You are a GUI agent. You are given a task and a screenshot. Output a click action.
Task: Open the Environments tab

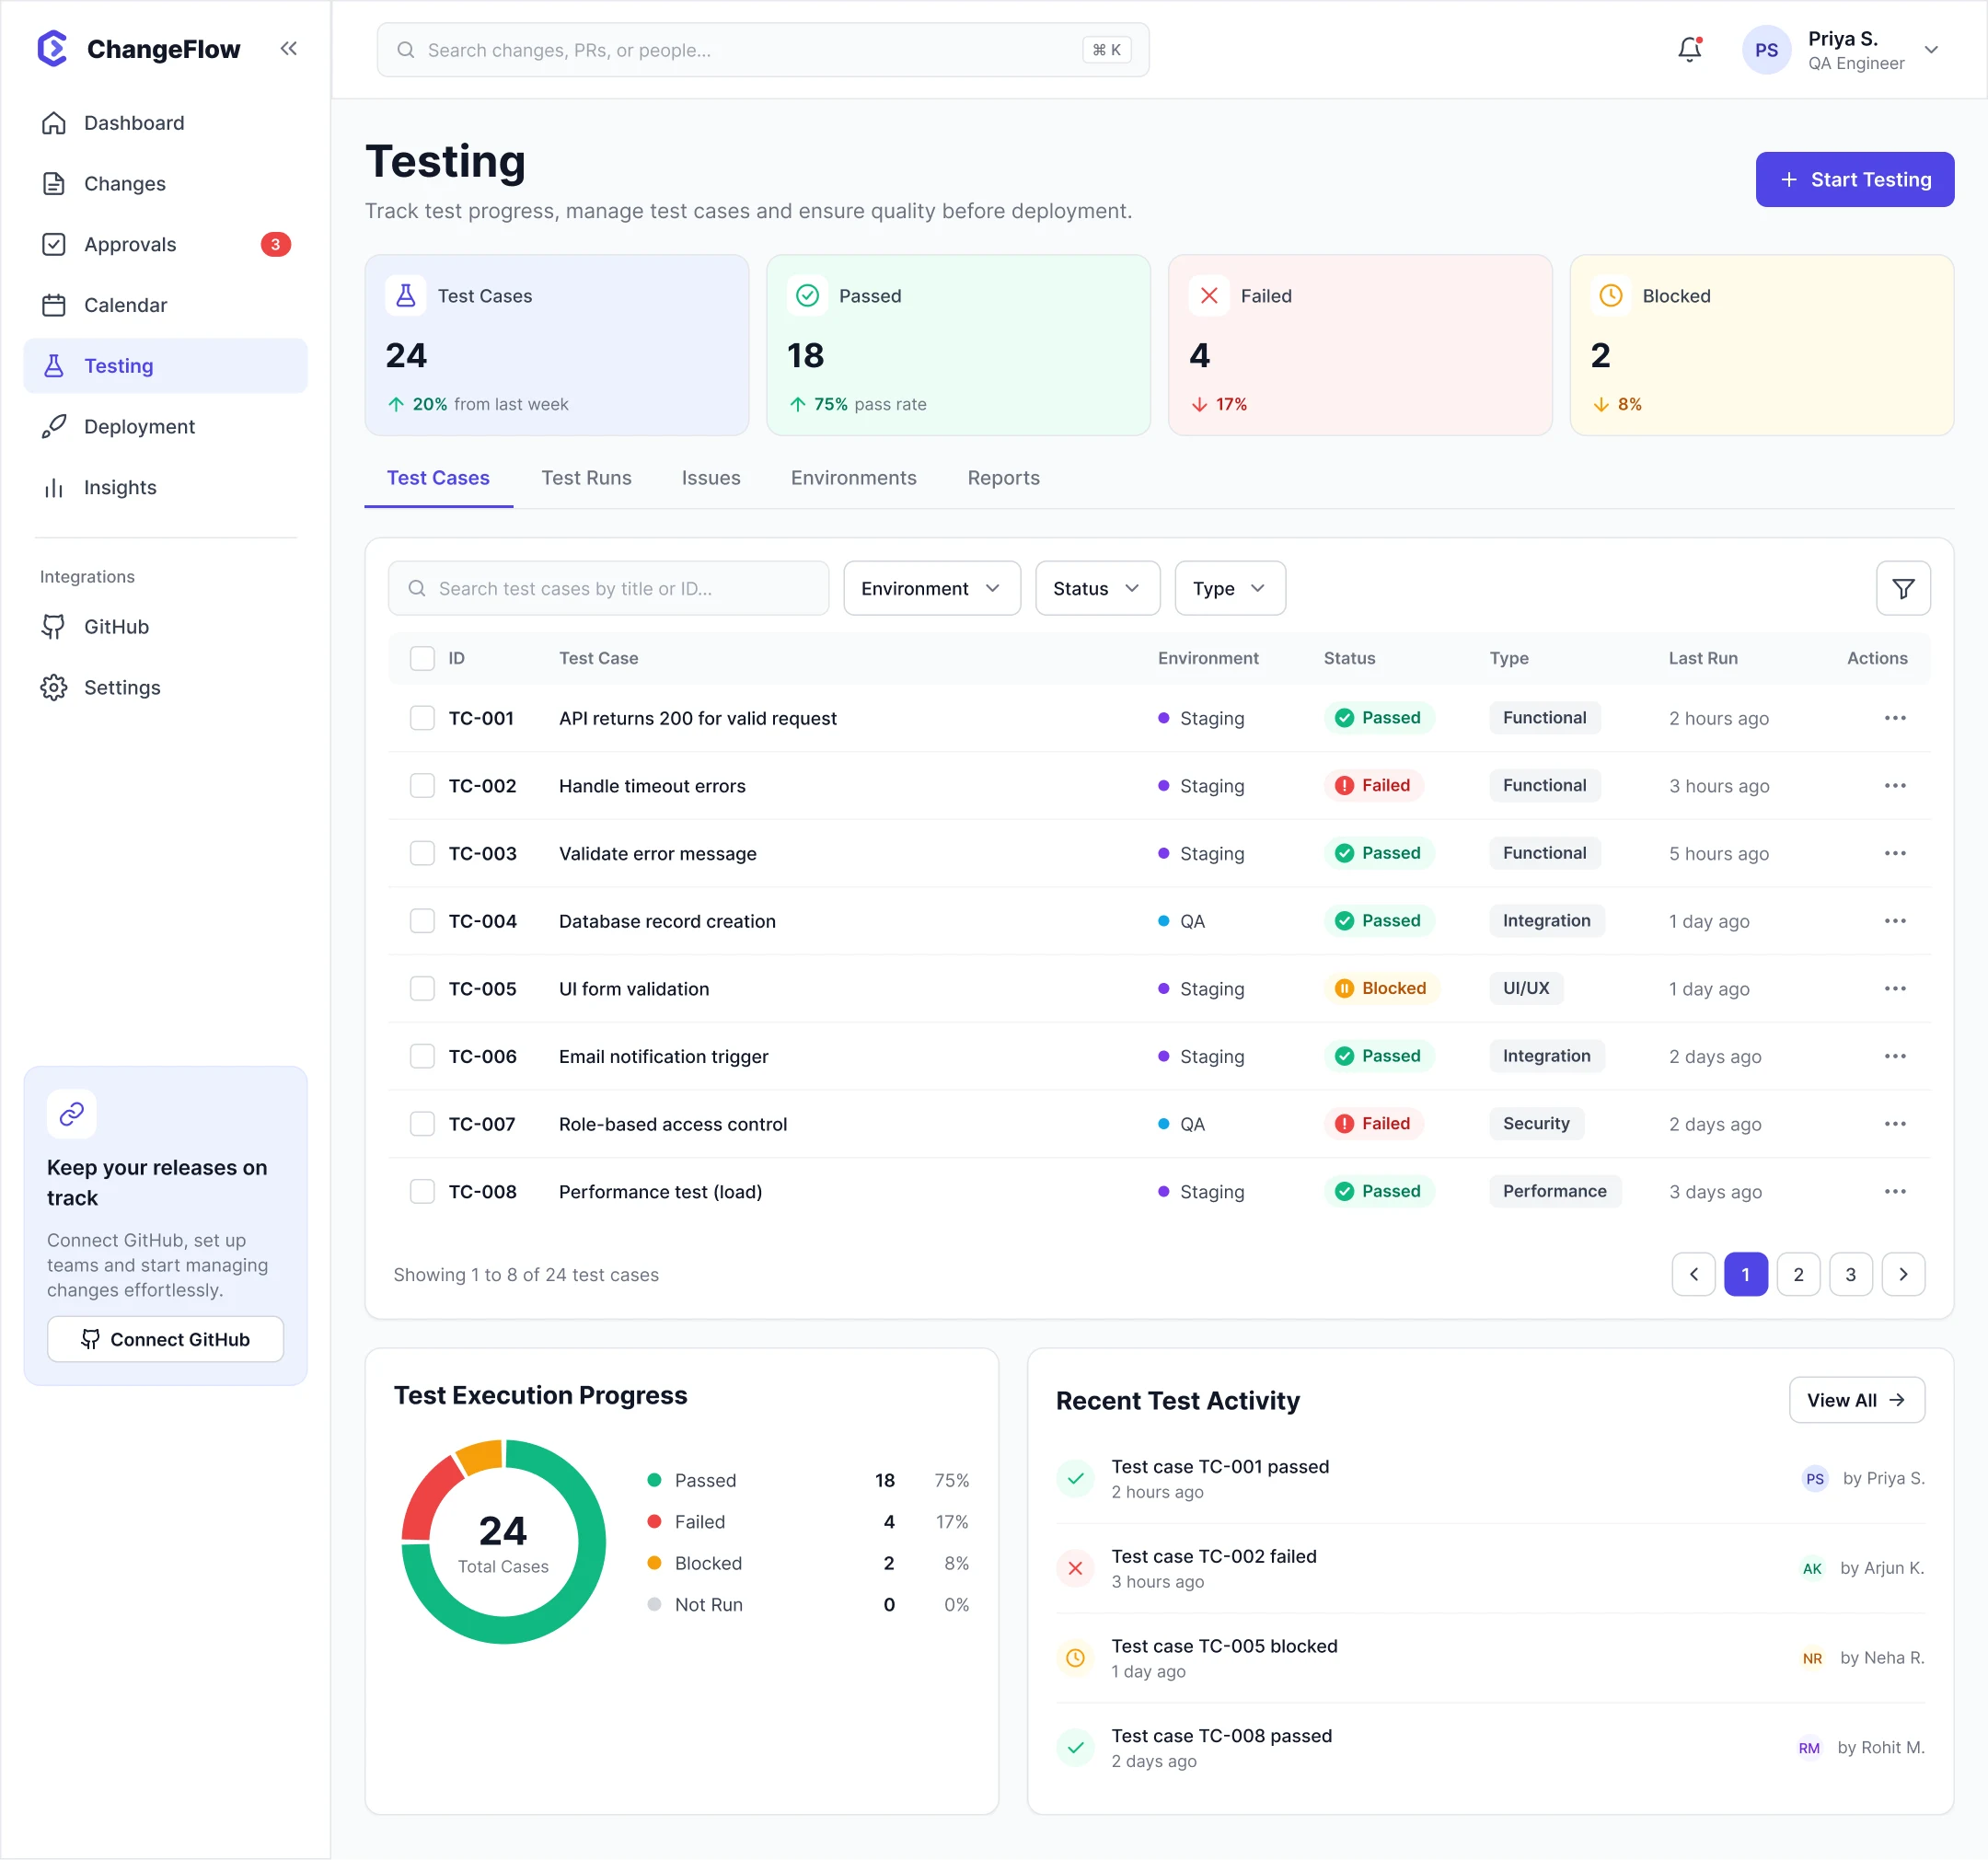pyautogui.click(x=853, y=478)
